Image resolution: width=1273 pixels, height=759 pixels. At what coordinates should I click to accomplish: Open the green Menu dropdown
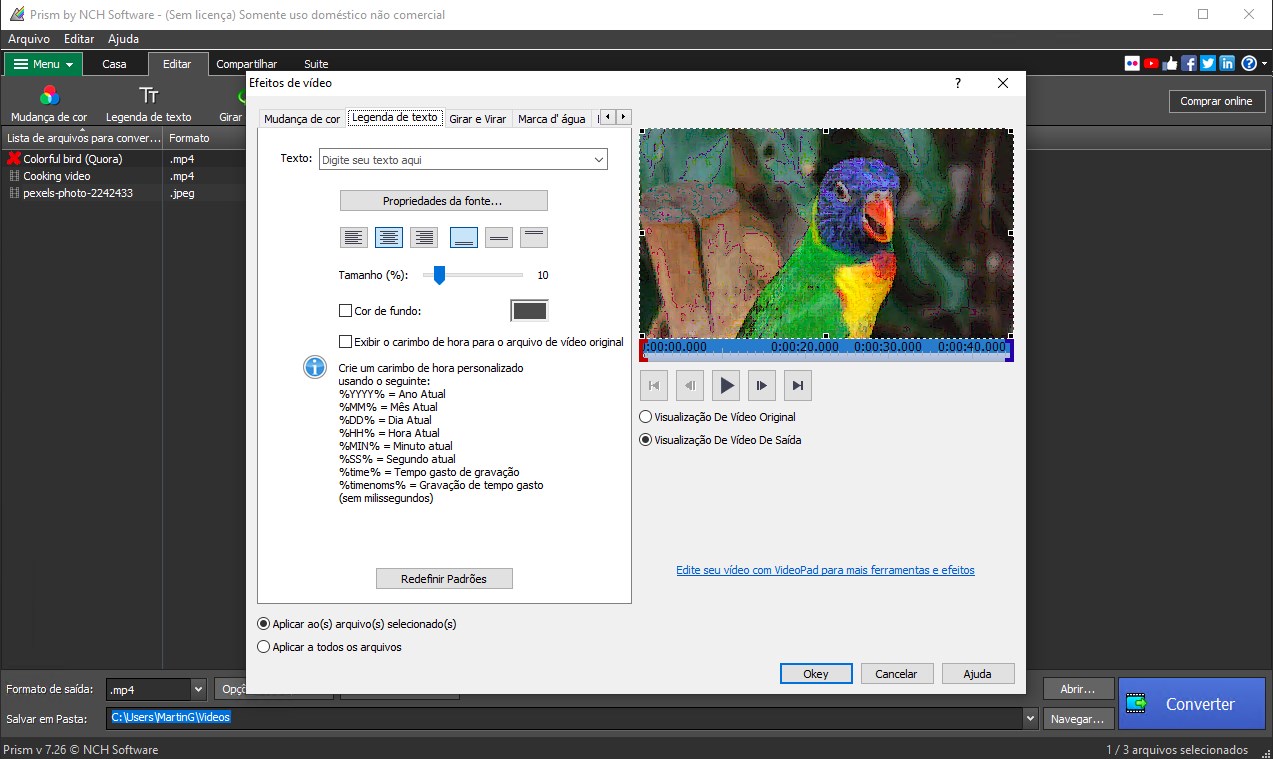click(x=43, y=64)
